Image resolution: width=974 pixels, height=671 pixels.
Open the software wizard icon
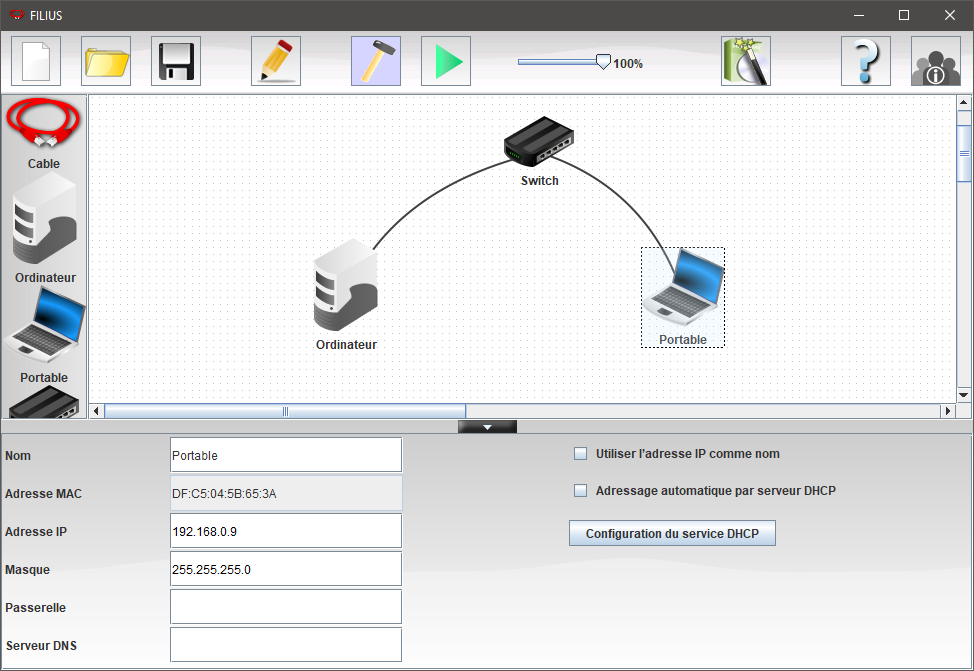point(746,61)
